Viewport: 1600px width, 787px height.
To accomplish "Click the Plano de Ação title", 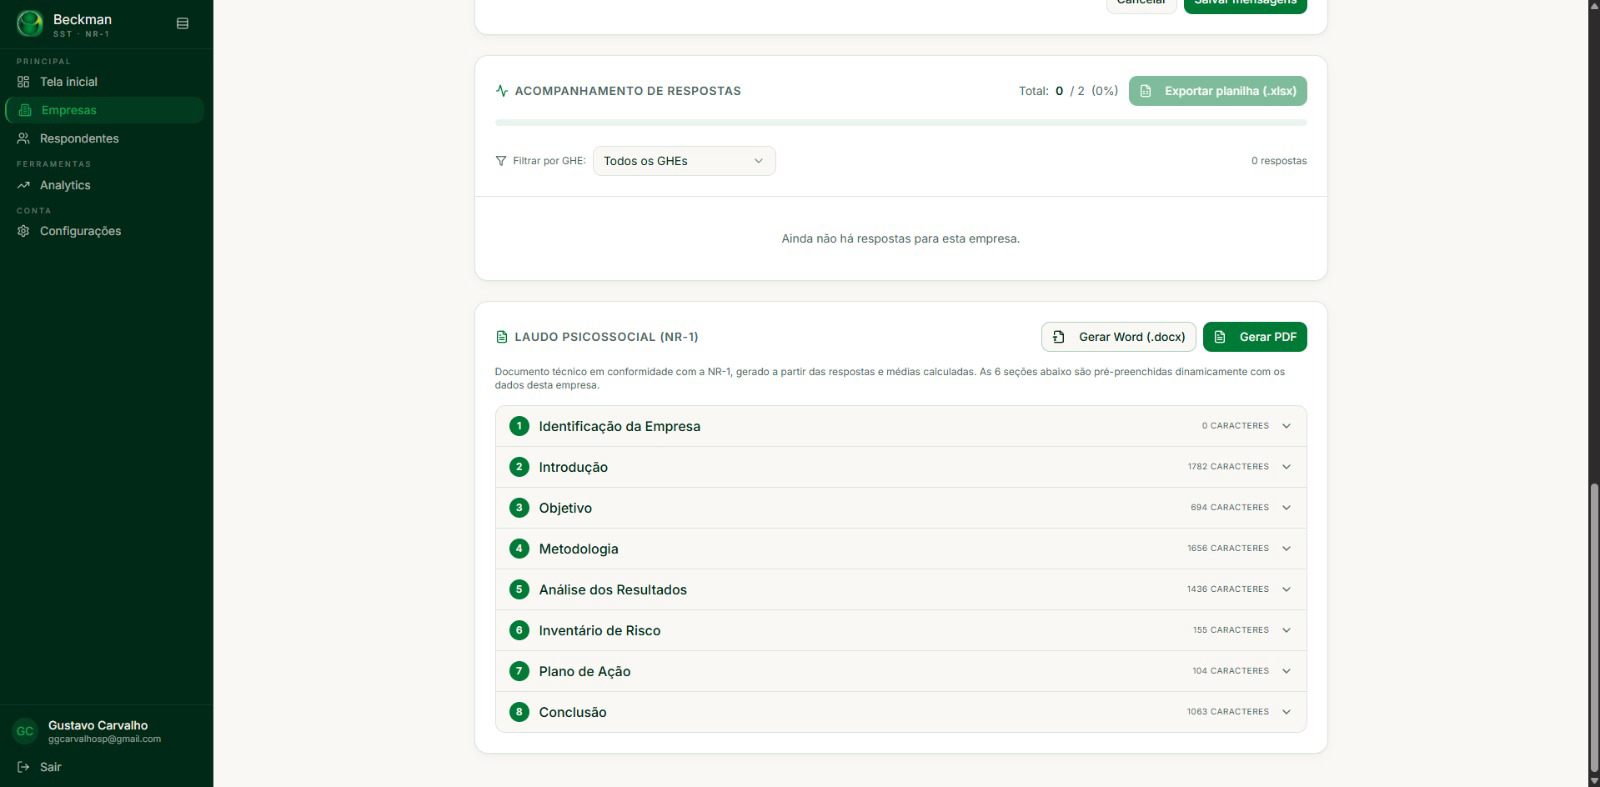I will [x=584, y=672].
